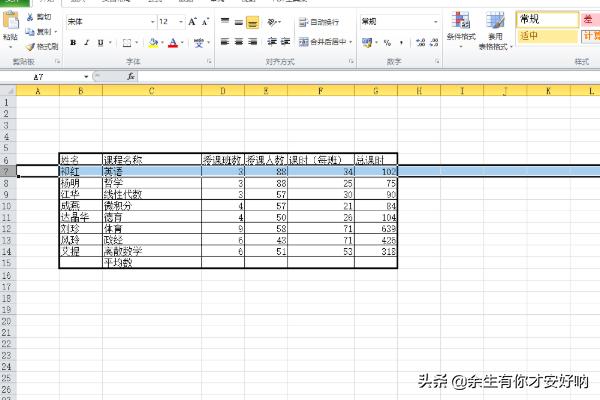Apply cell borders using the border icon
The height and width of the screenshot is (400, 600).
pos(127,43)
